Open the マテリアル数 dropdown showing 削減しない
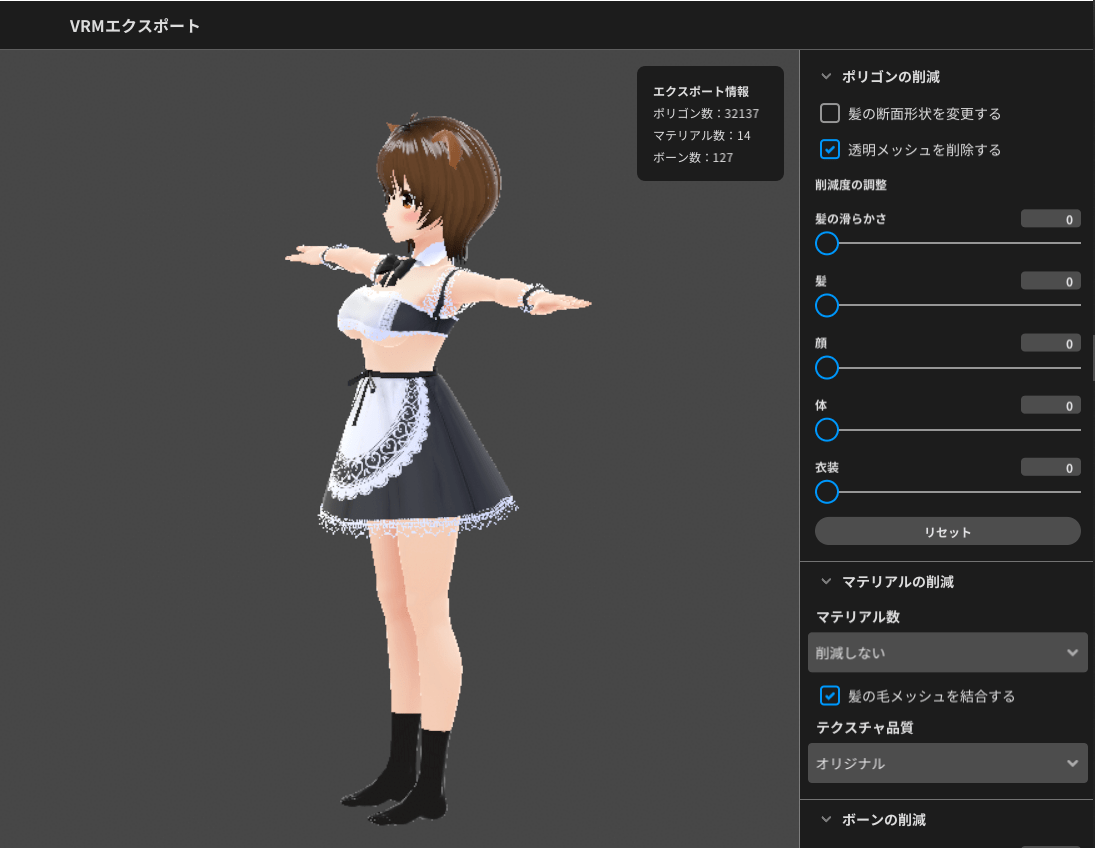The width and height of the screenshot is (1095, 848). [947, 653]
